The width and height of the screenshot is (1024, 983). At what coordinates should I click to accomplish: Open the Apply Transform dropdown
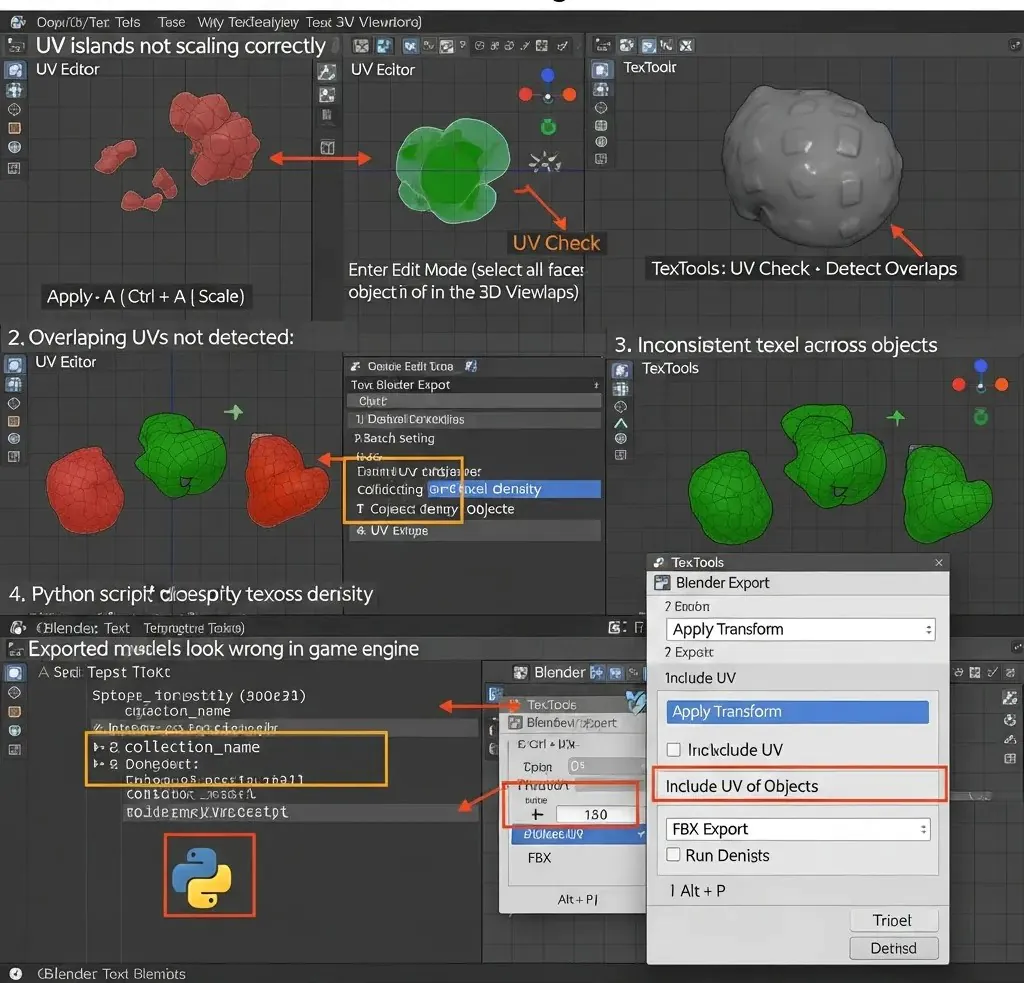coord(799,629)
